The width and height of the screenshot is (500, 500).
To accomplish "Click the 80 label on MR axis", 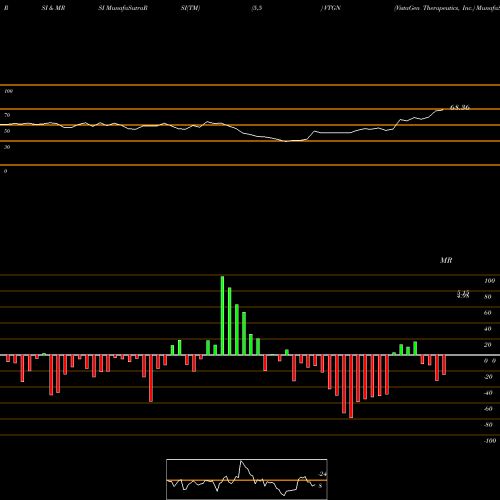I will (488, 297).
